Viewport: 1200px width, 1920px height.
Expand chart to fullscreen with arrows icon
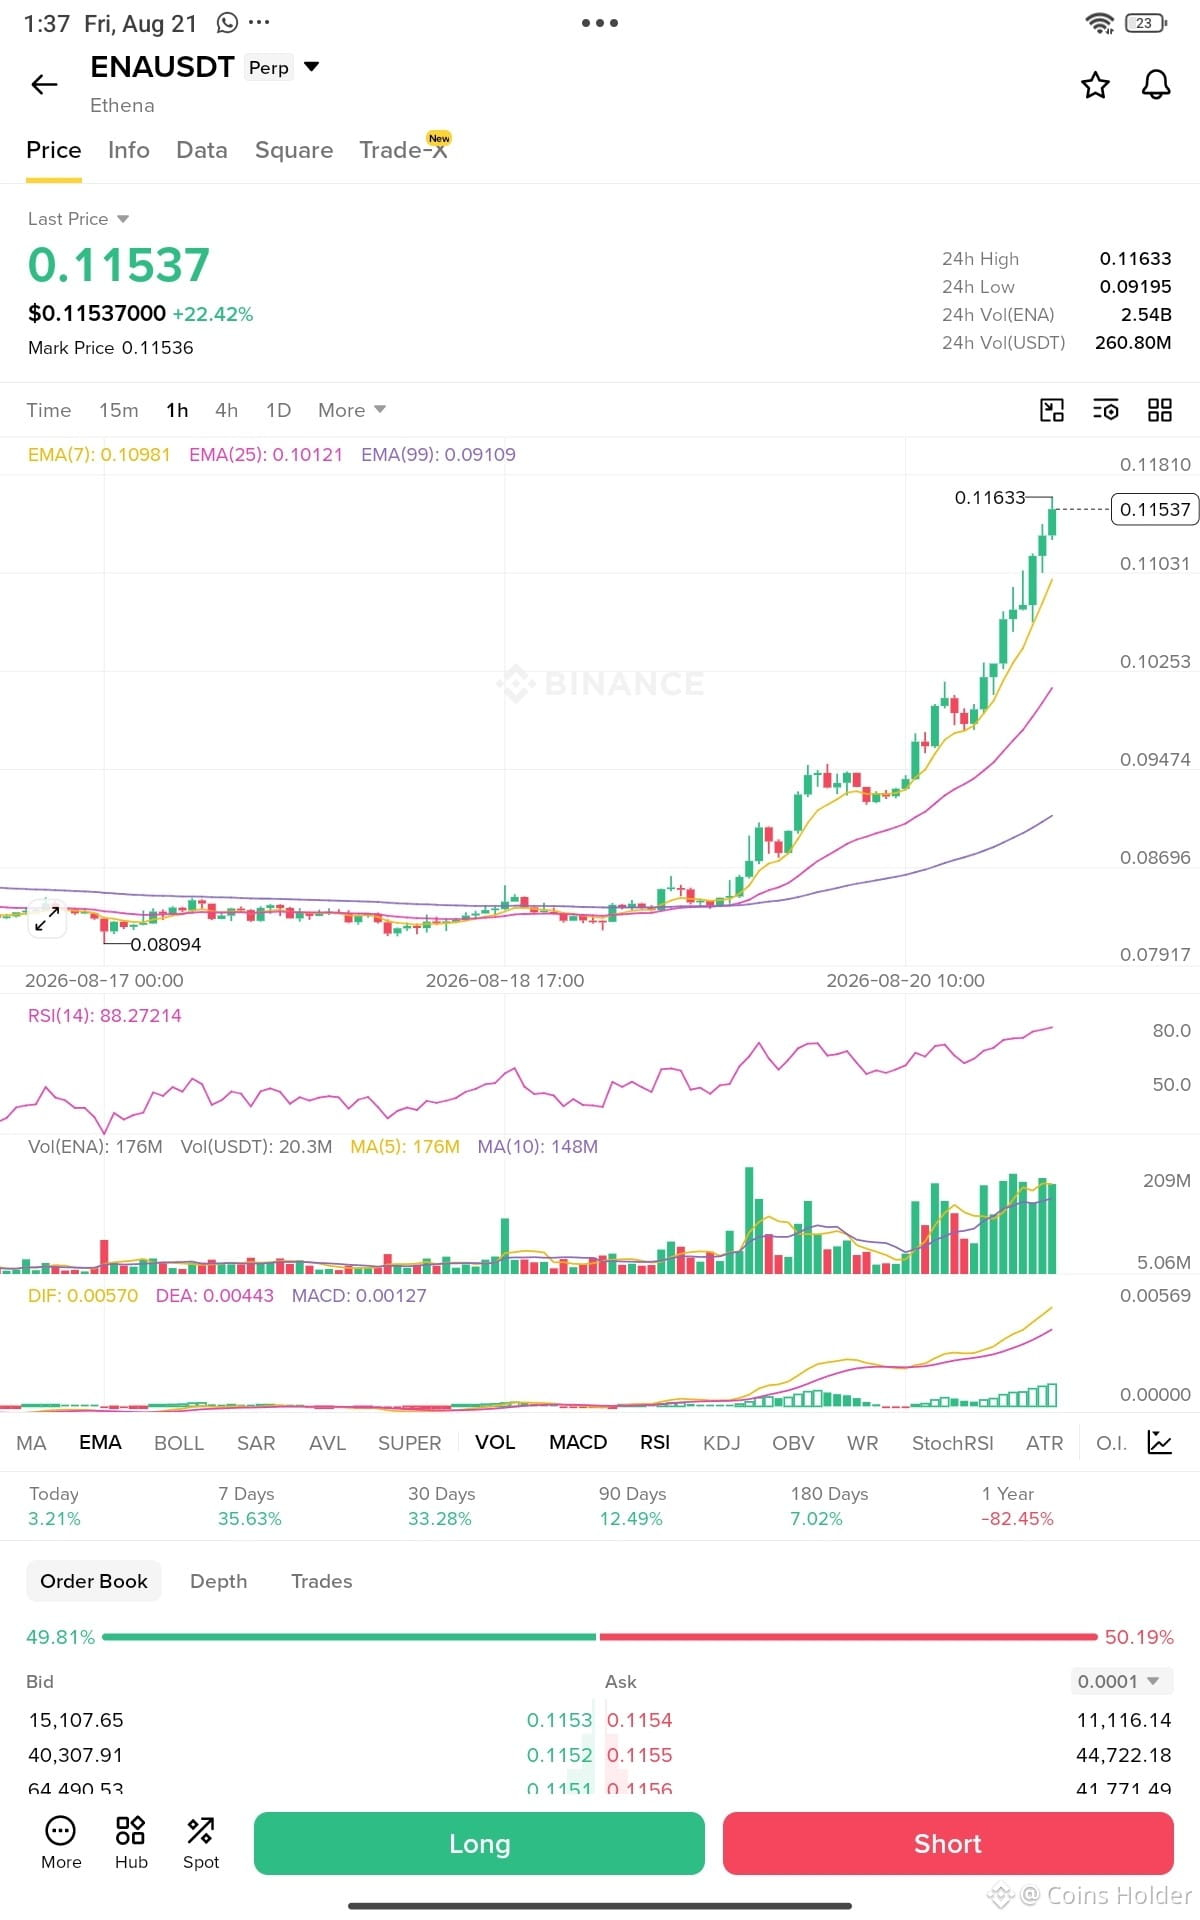pyautogui.click(x=46, y=918)
